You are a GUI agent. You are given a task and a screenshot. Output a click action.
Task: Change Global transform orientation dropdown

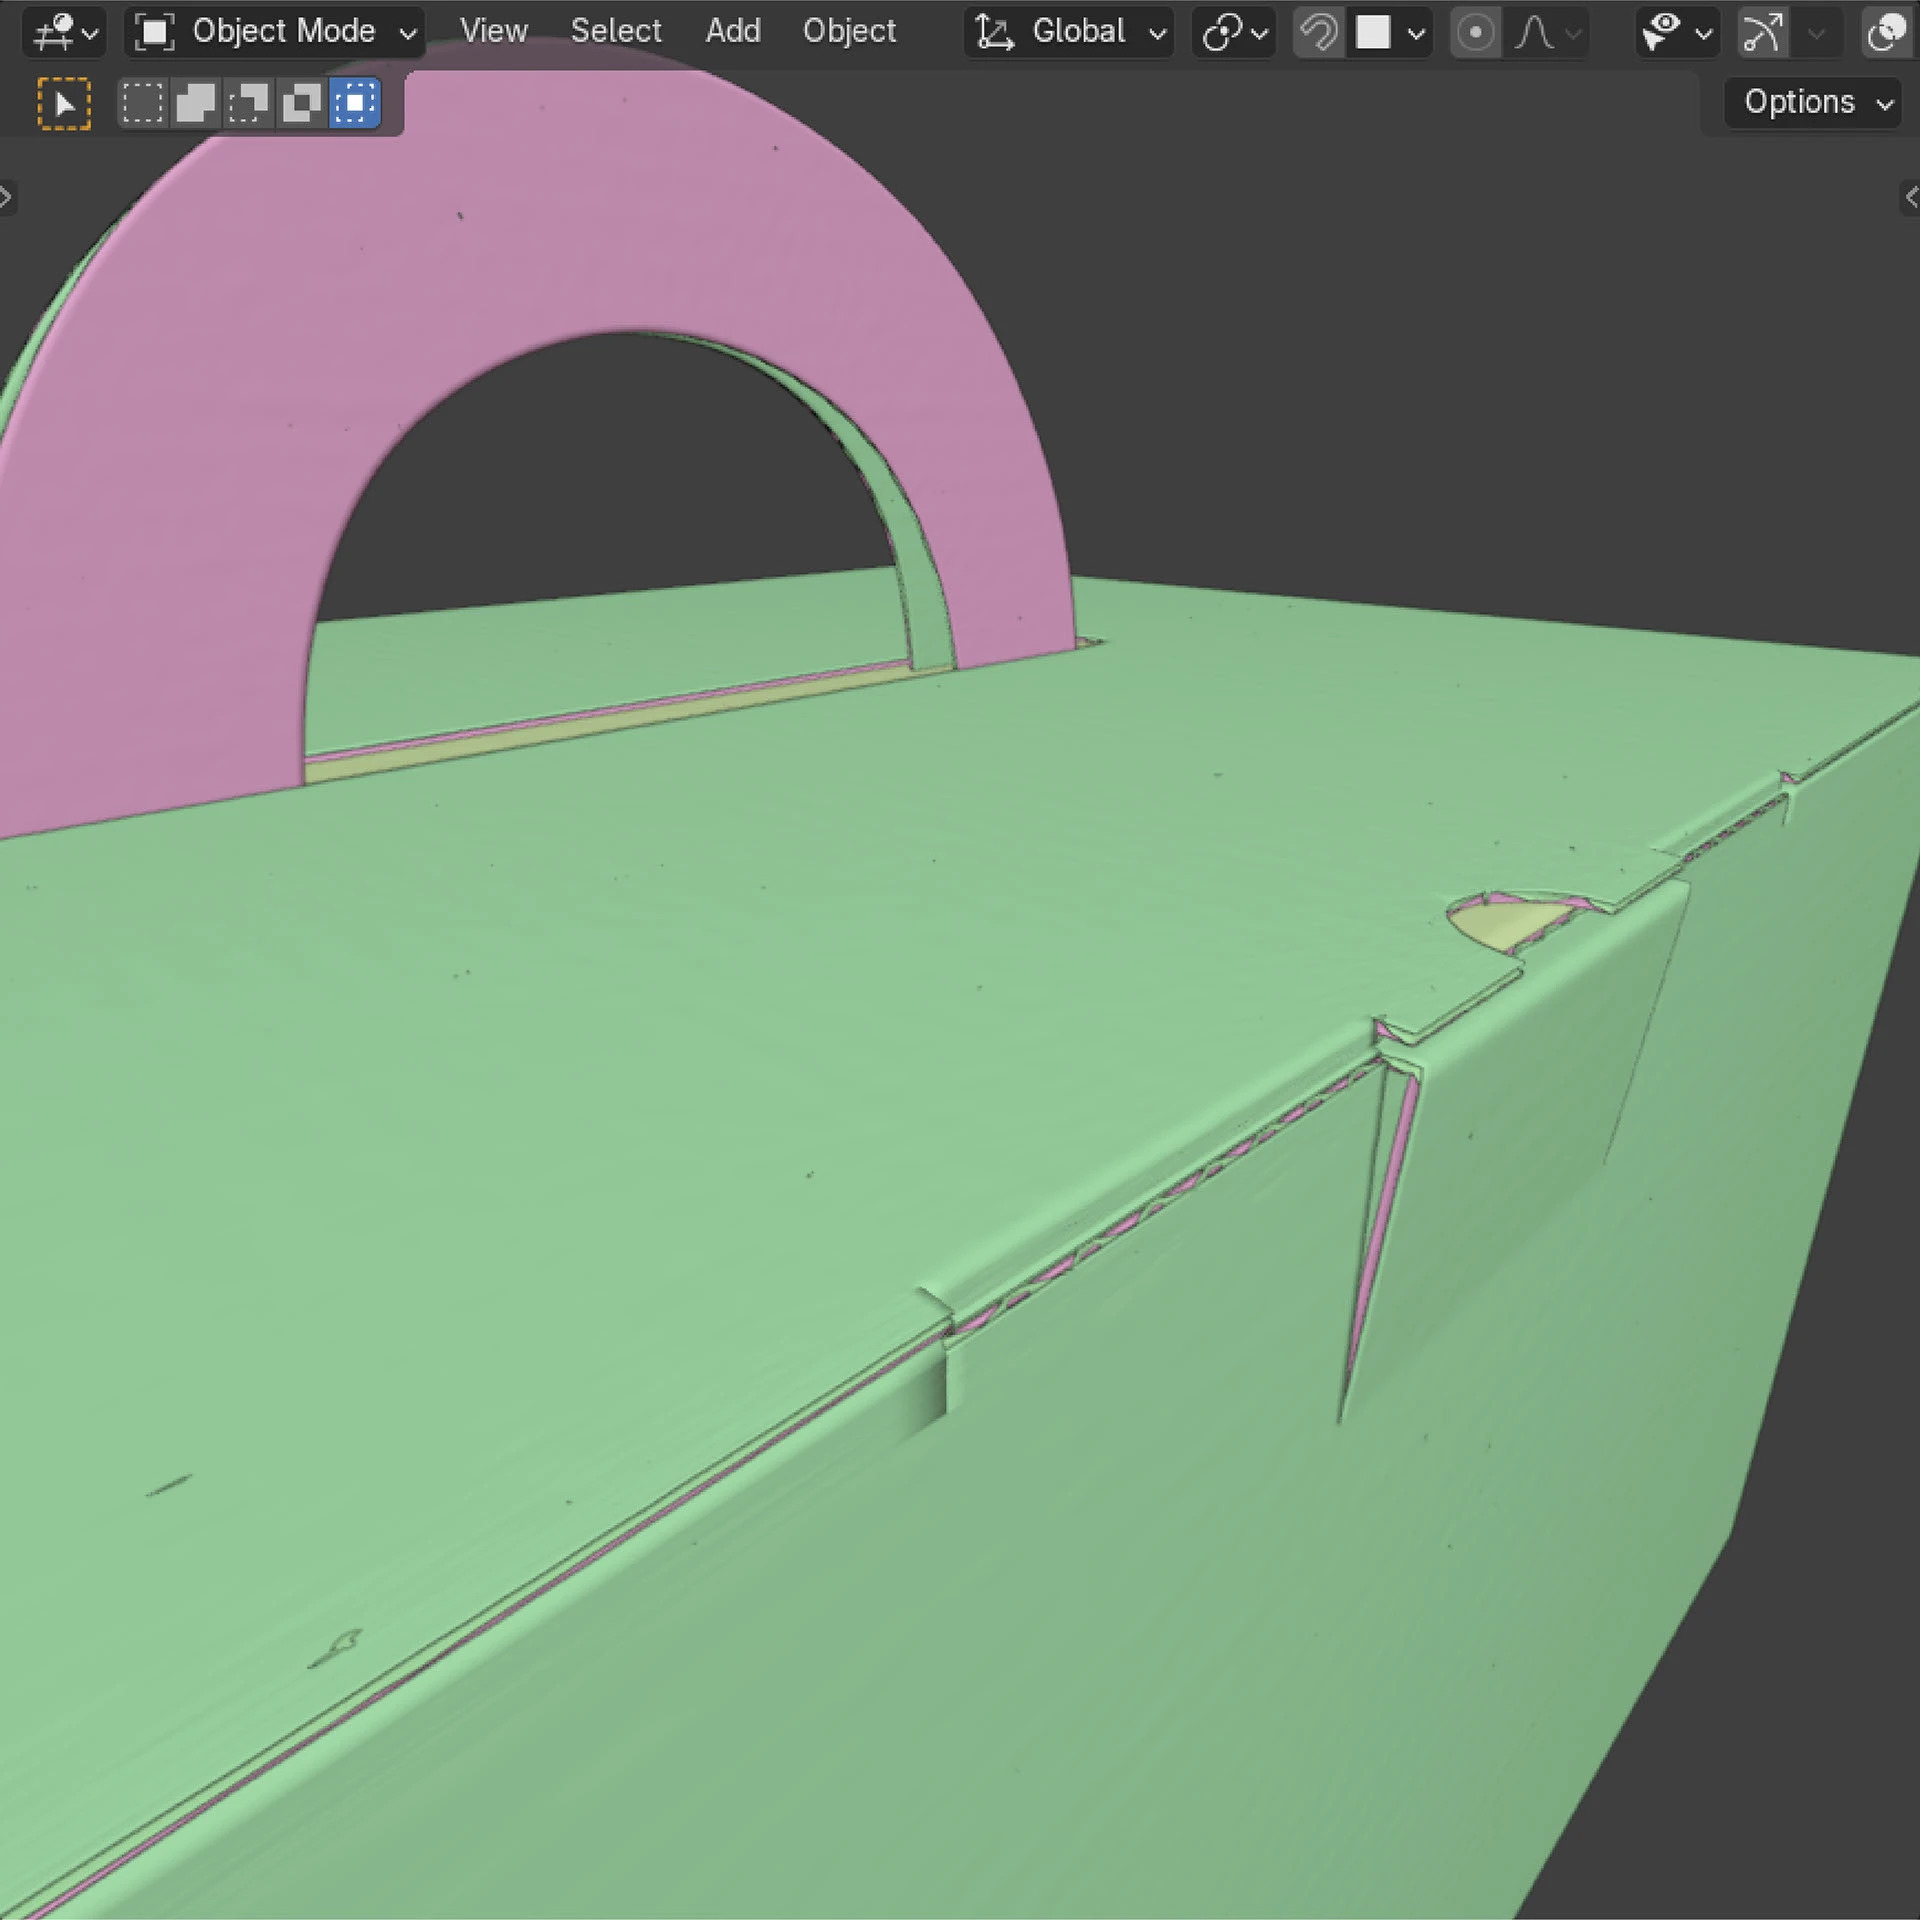(x=1070, y=32)
